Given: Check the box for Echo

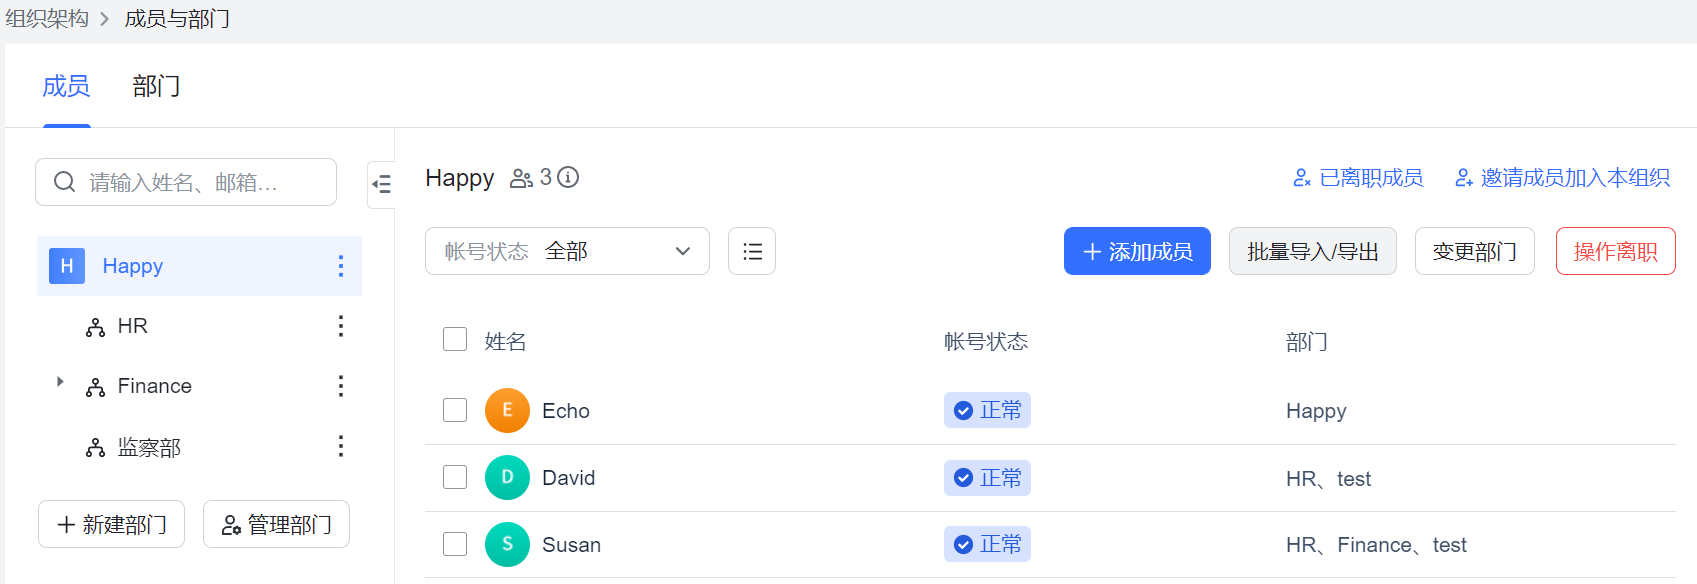Looking at the screenshot, I should pyautogui.click(x=455, y=410).
